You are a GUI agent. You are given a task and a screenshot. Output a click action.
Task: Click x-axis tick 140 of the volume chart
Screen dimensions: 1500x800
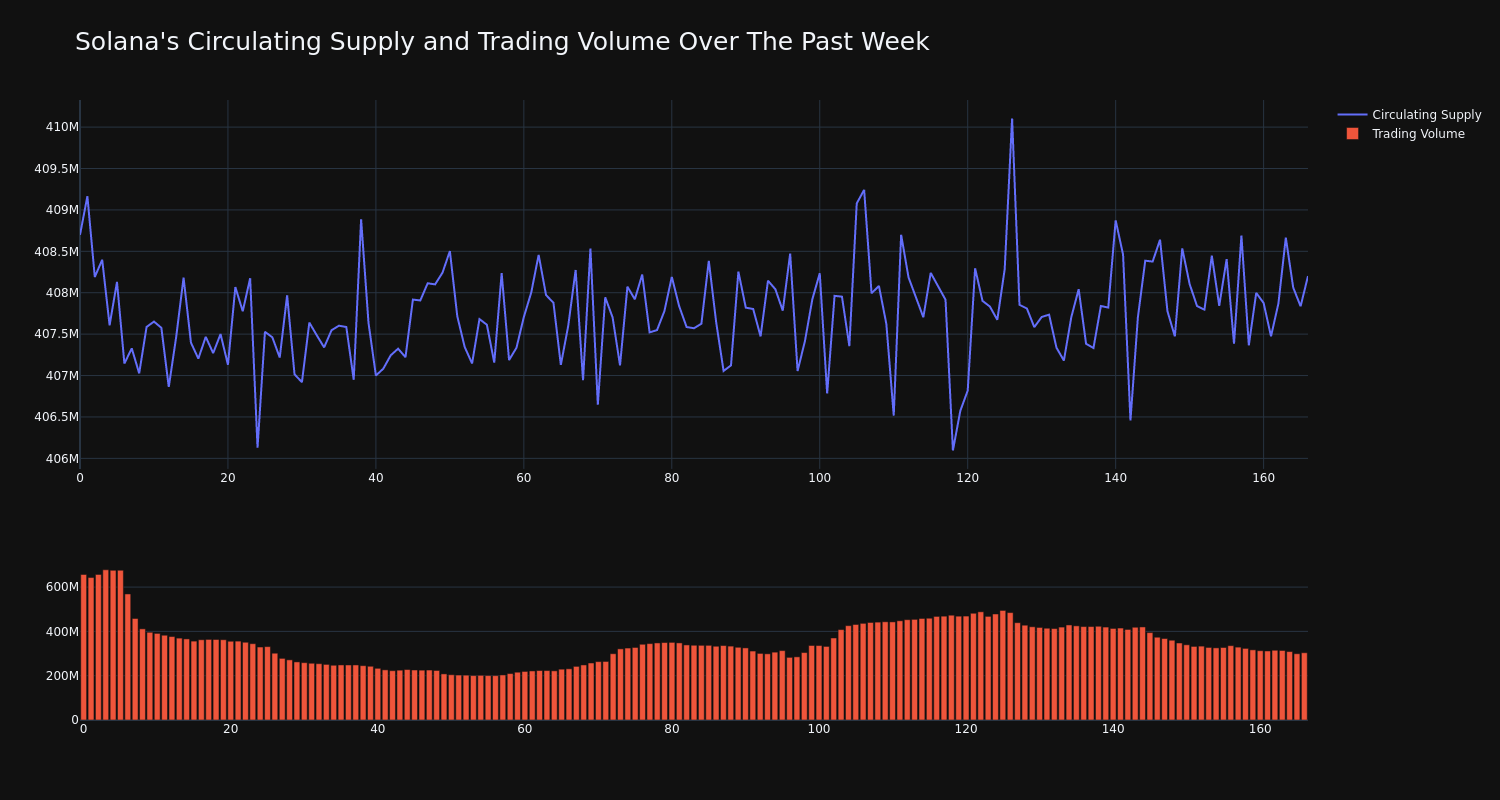pos(1113,729)
